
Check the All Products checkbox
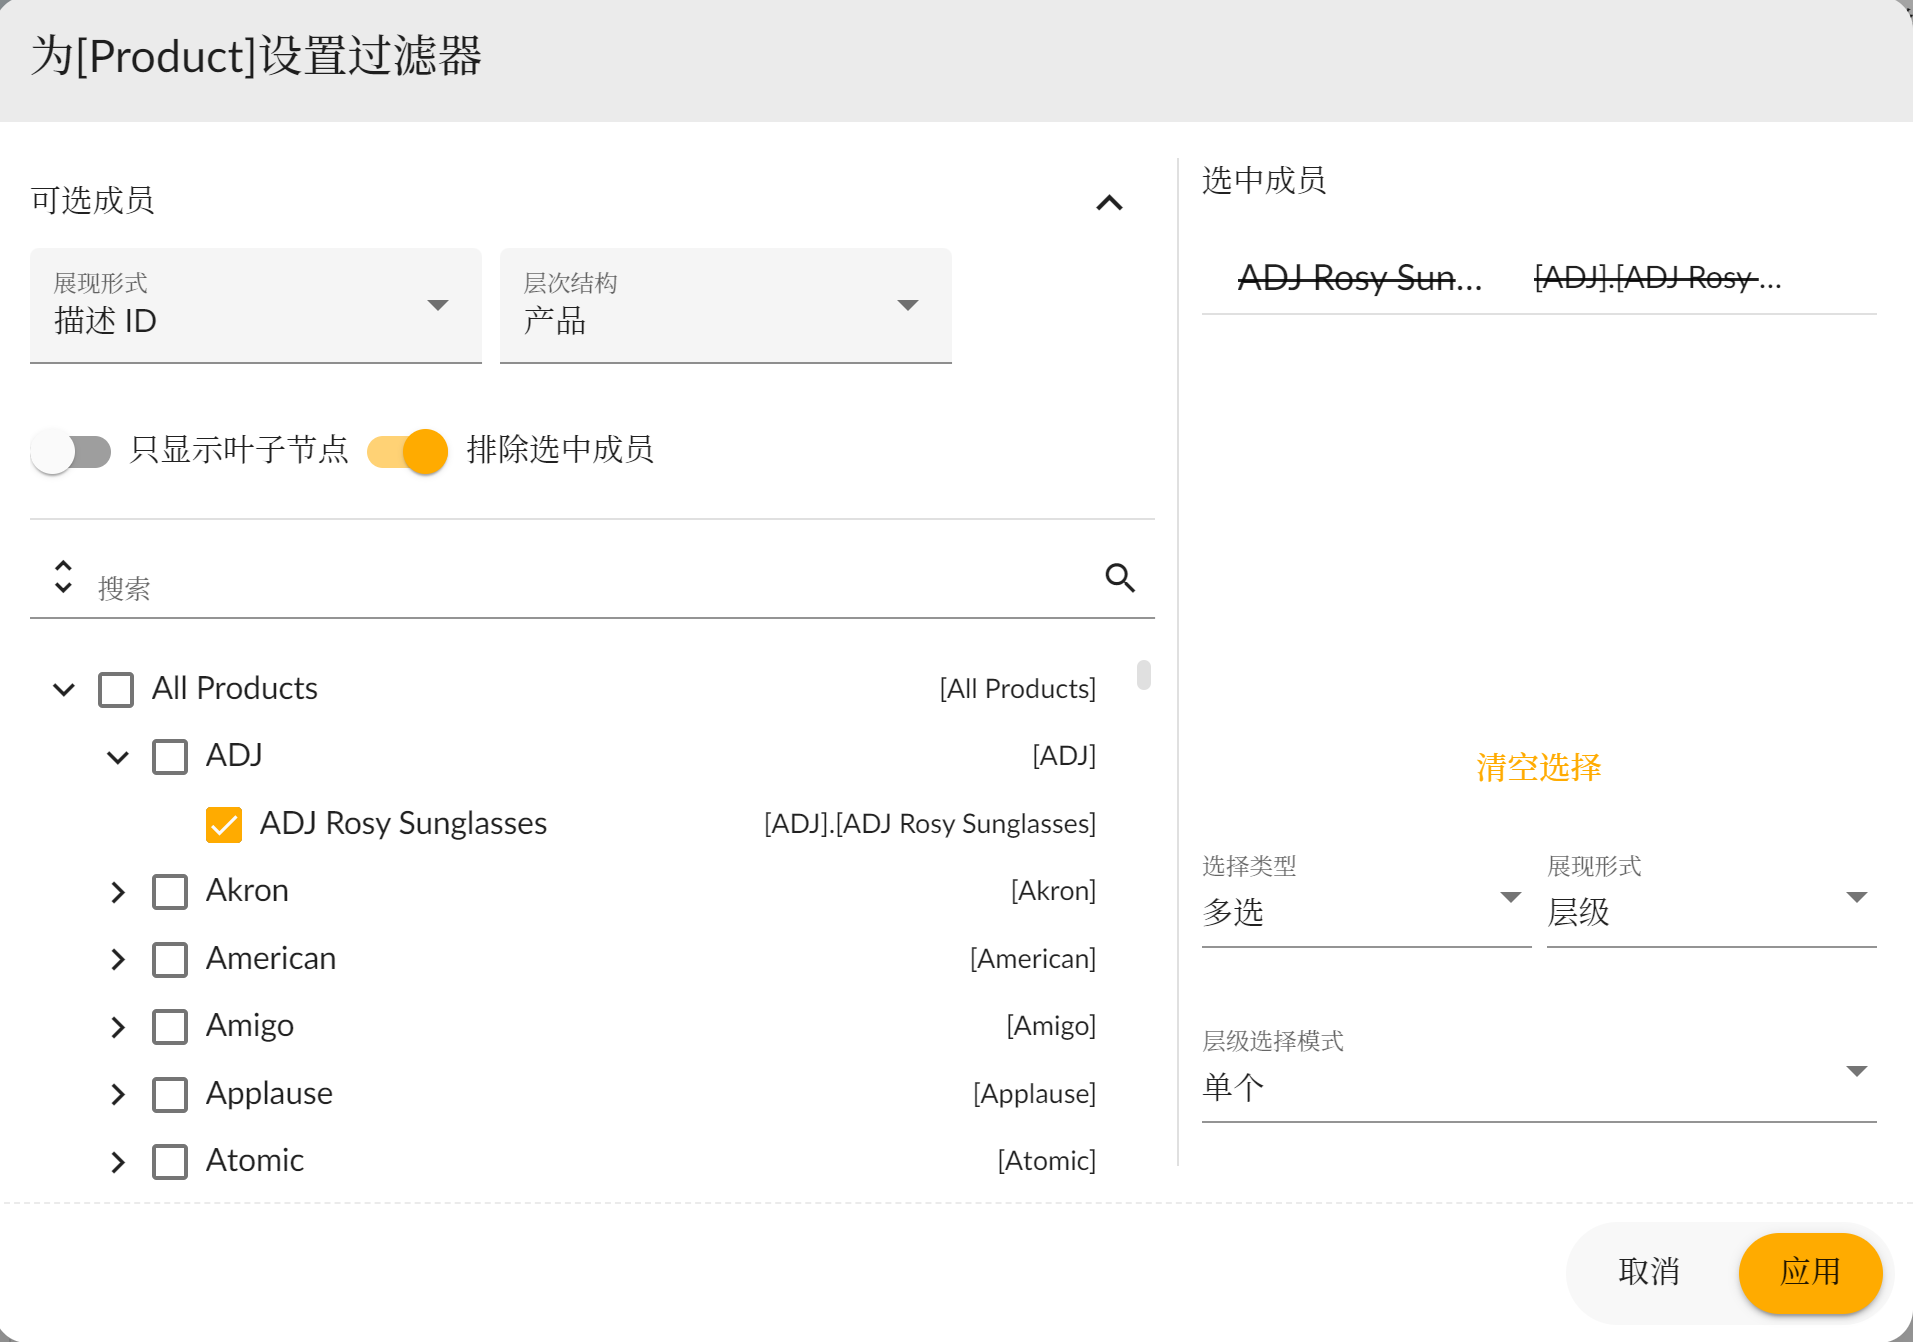tap(116, 690)
